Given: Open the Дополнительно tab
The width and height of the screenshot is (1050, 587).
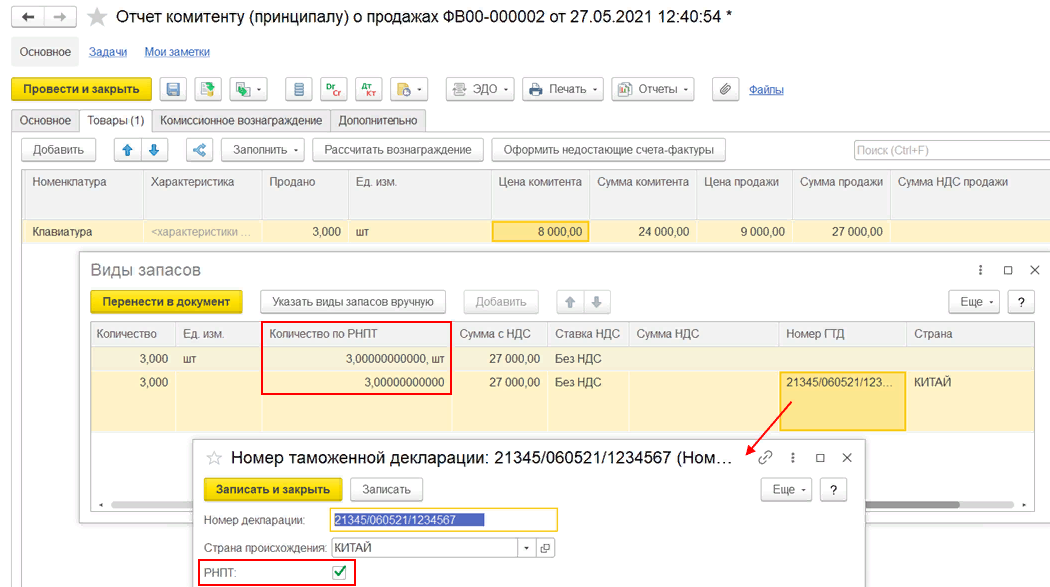Looking at the screenshot, I should point(378,120).
